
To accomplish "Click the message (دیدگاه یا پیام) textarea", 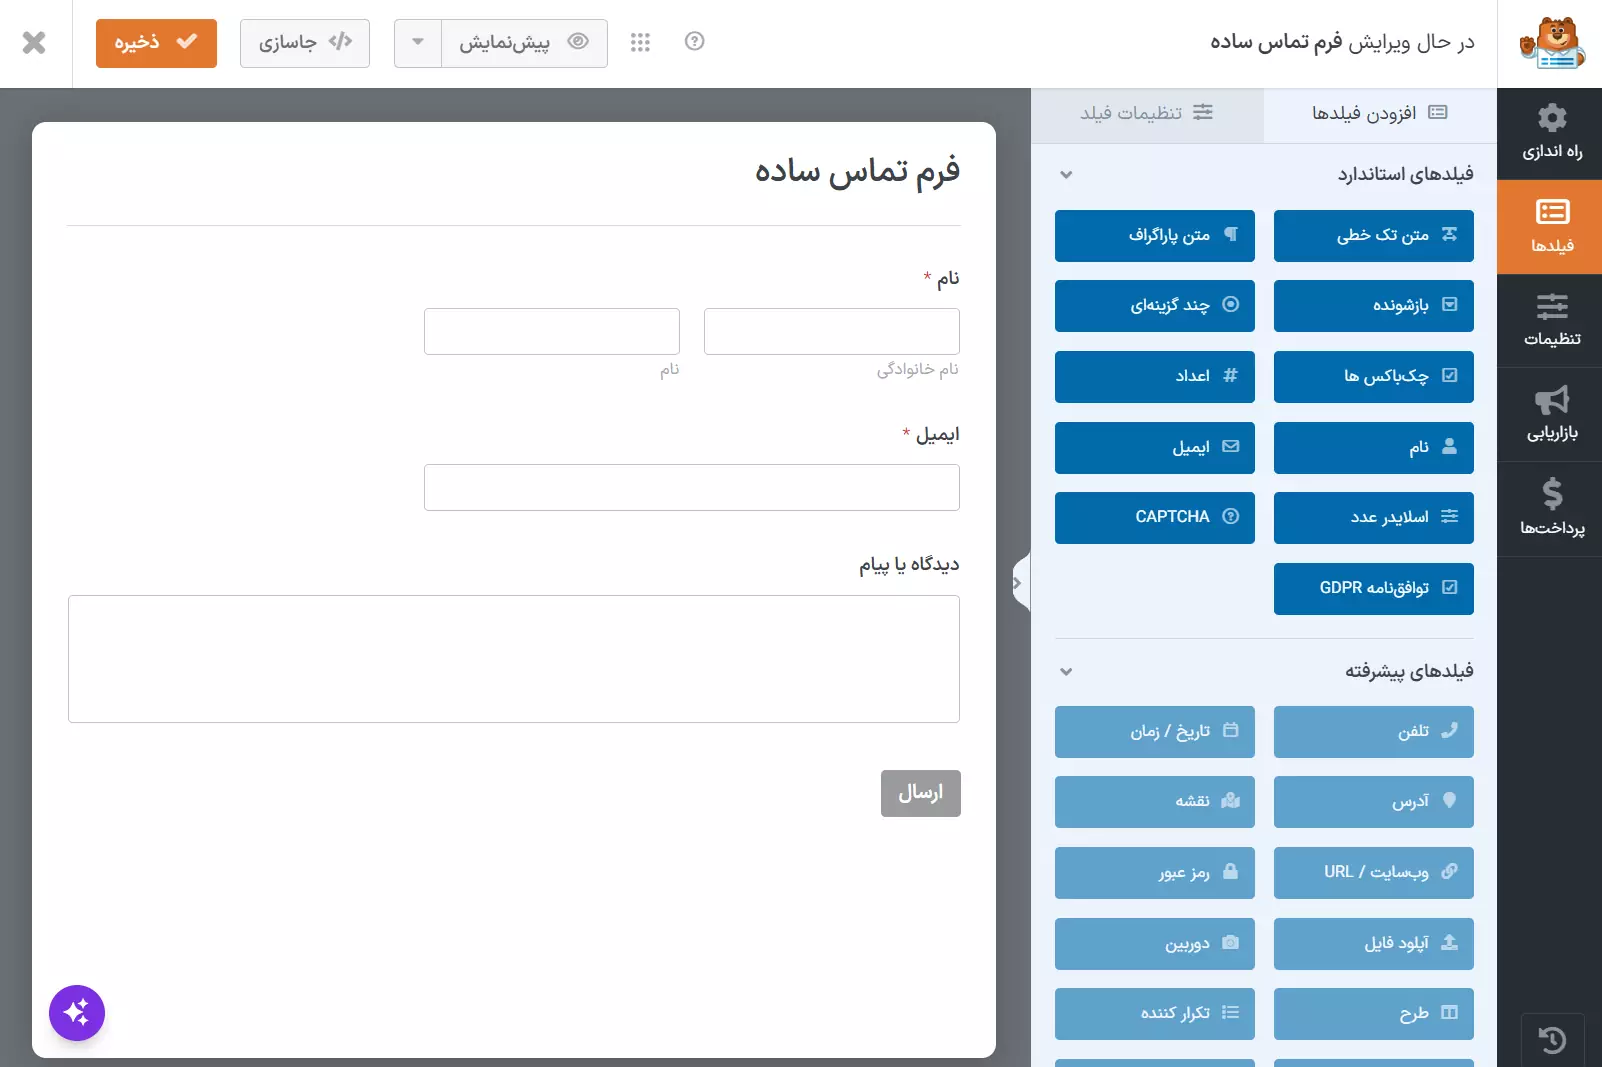I will [513, 659].
